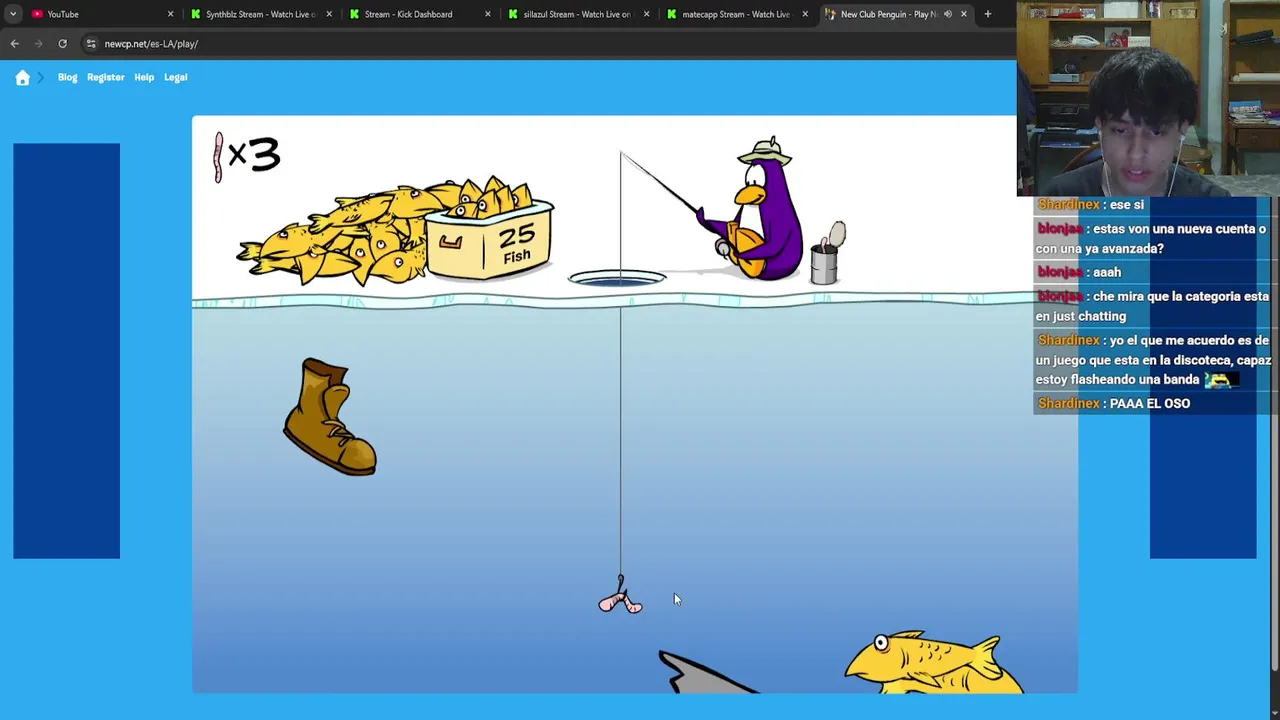The image size is (1280, 720).
Task: Close the sillazul Stream tab
Action: (x=646, y=14)
